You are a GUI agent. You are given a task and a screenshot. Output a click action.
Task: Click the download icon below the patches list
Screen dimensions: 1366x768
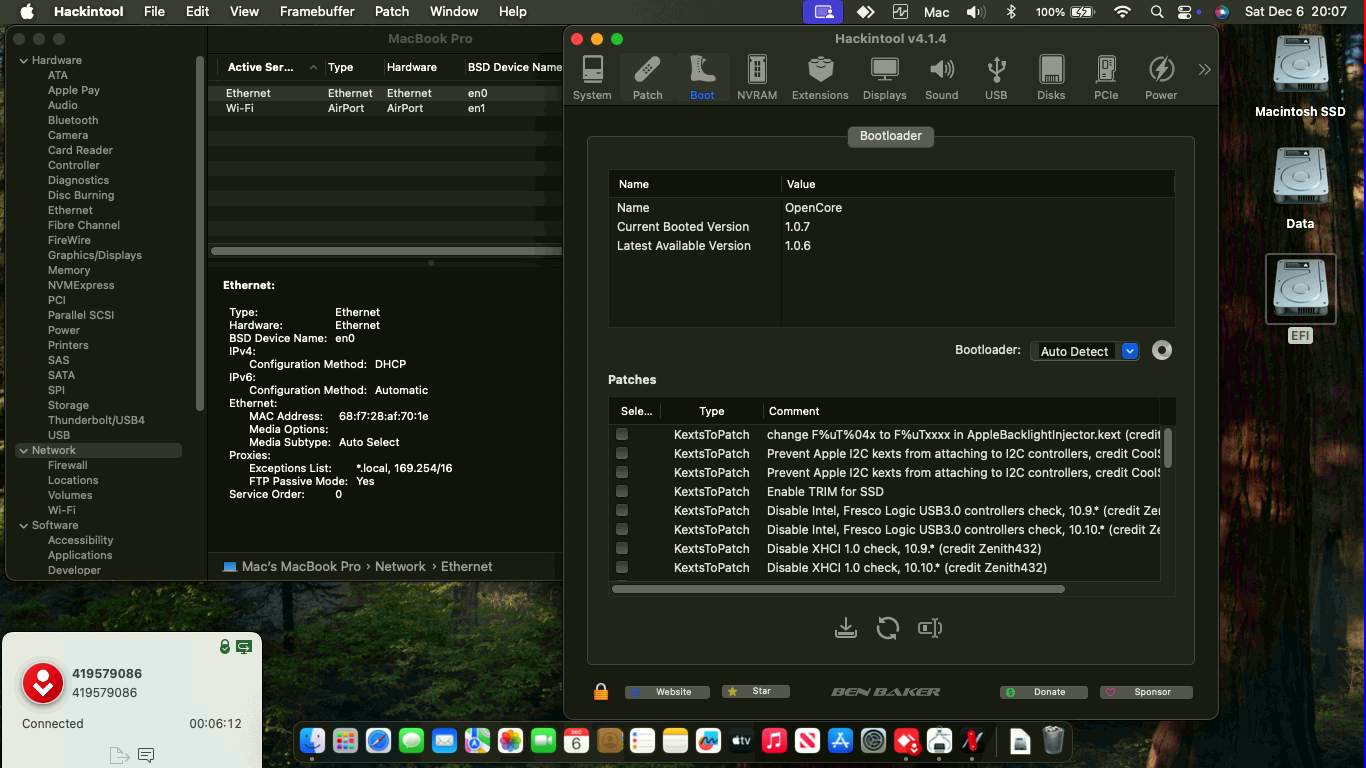(x=846, y=628)
